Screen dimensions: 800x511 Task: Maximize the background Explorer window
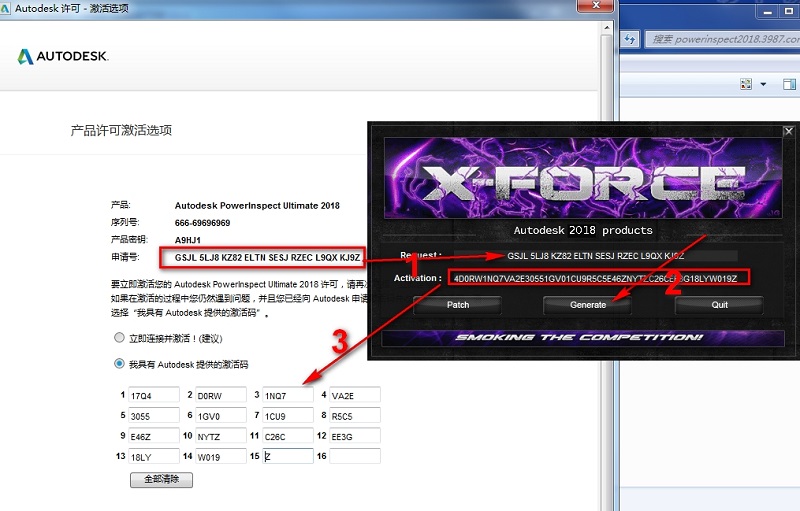789,11
